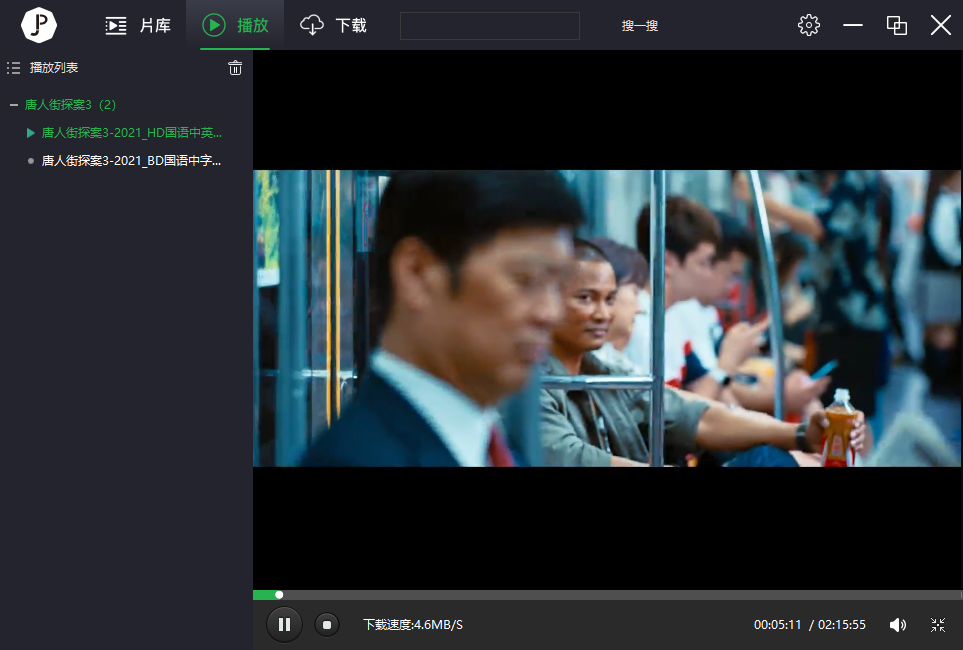Seek forward on the grey progress bar
This screenshot has width=963, height=650.
point(622,595)
